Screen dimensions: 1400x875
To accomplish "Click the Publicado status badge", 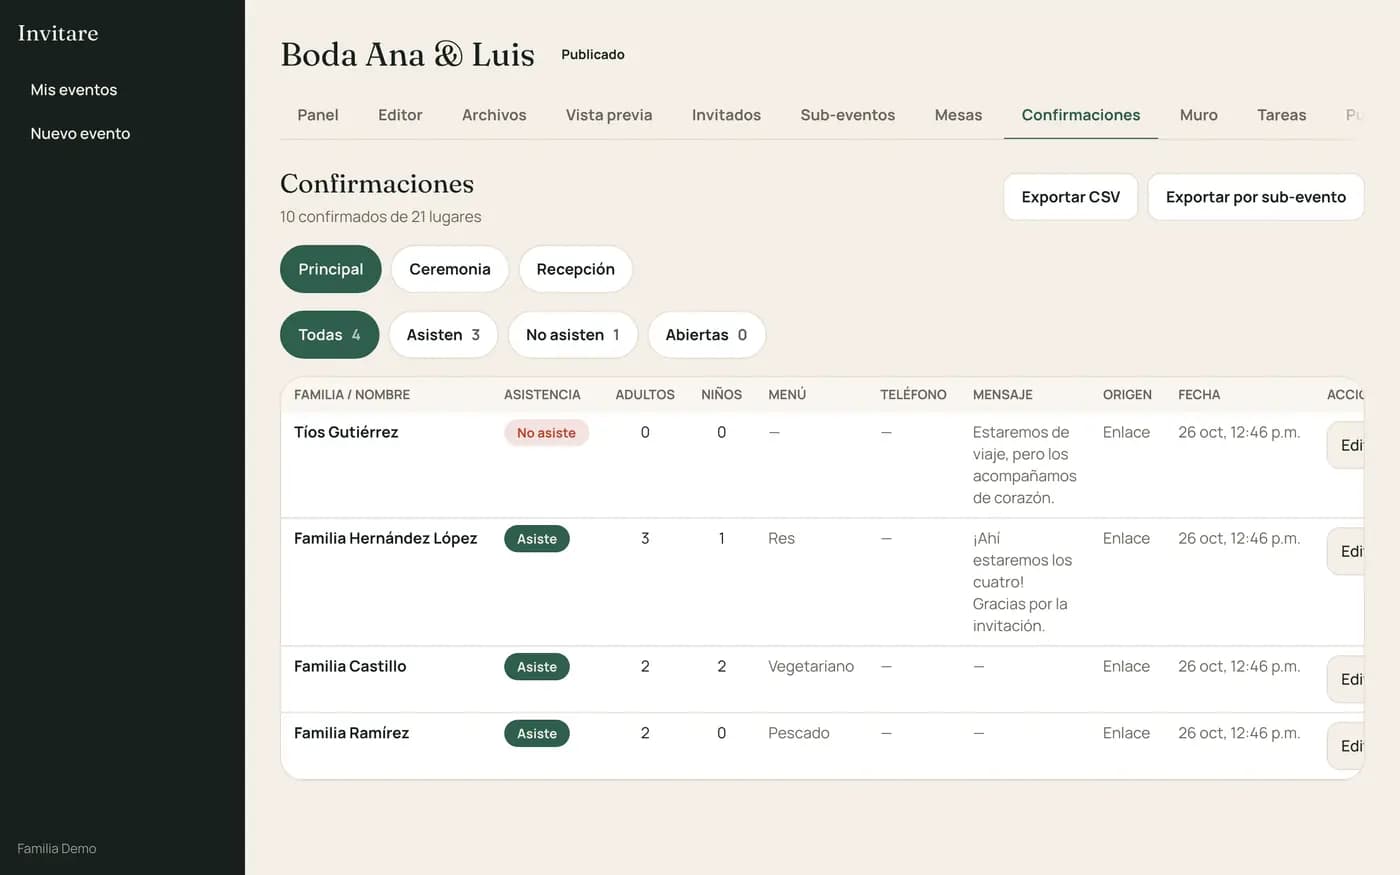I will tap(593, 55).
